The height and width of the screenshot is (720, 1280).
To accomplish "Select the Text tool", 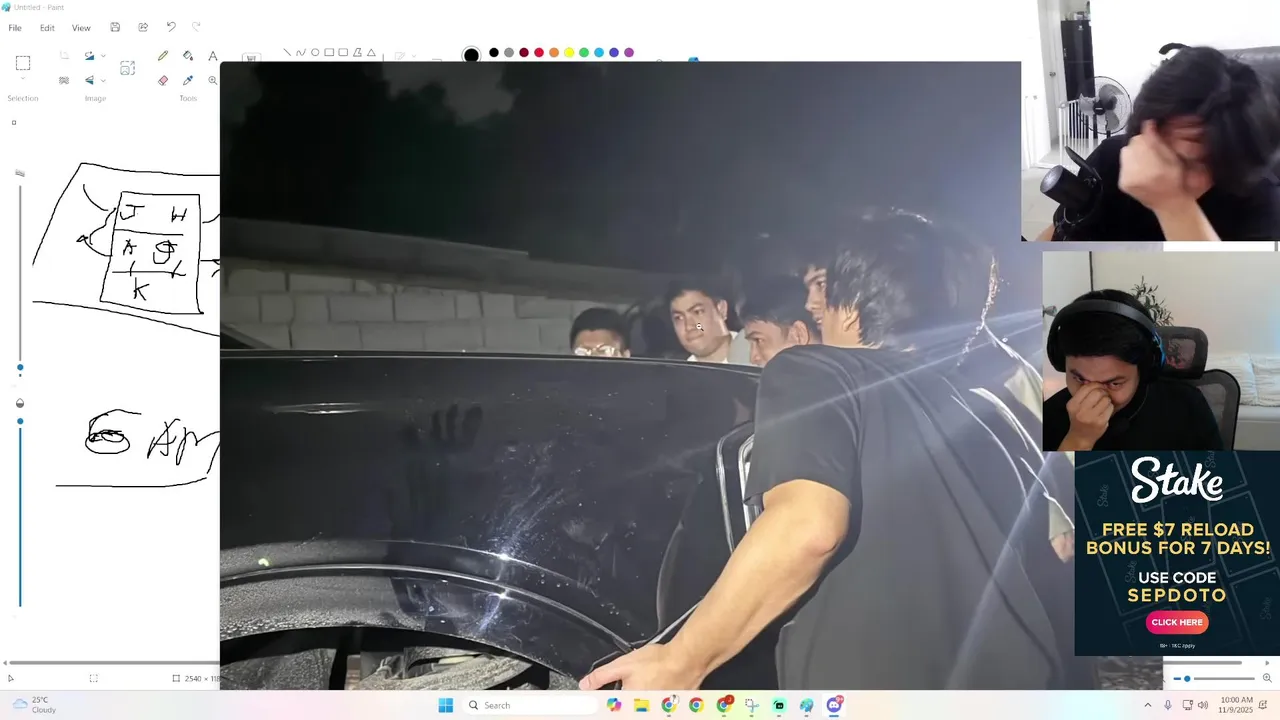I will [x=212, y=56].
